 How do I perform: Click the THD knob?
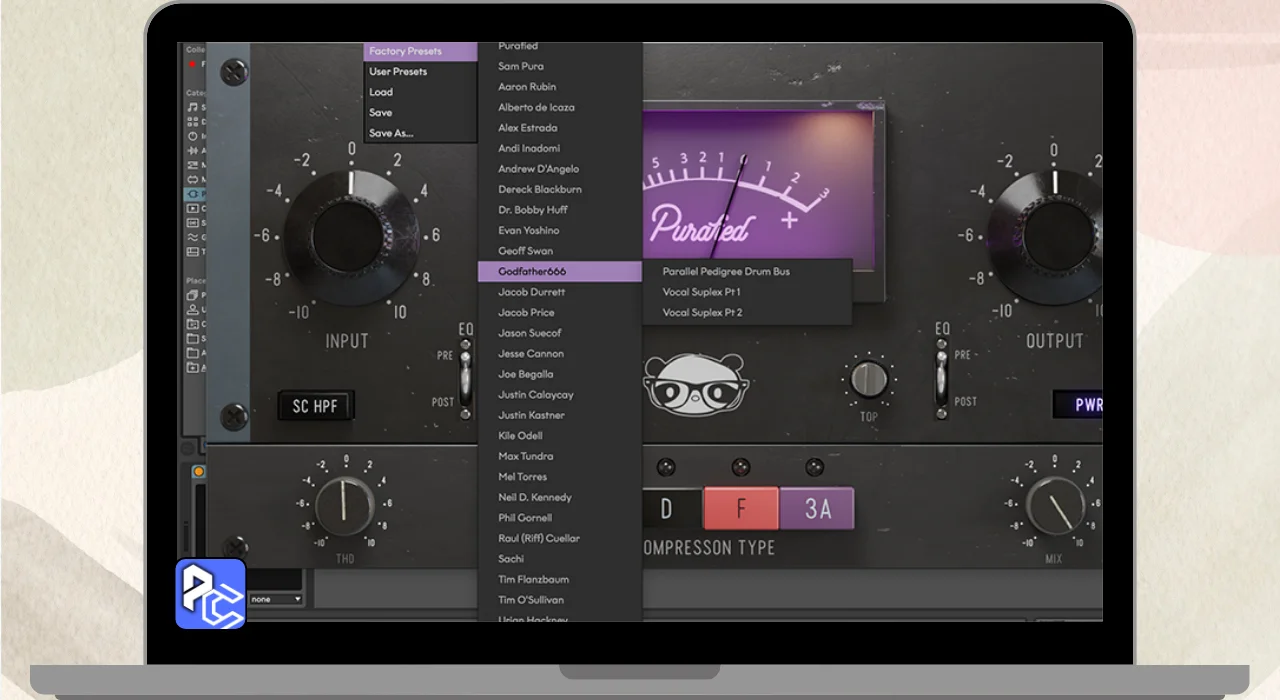tap(344, 506)
